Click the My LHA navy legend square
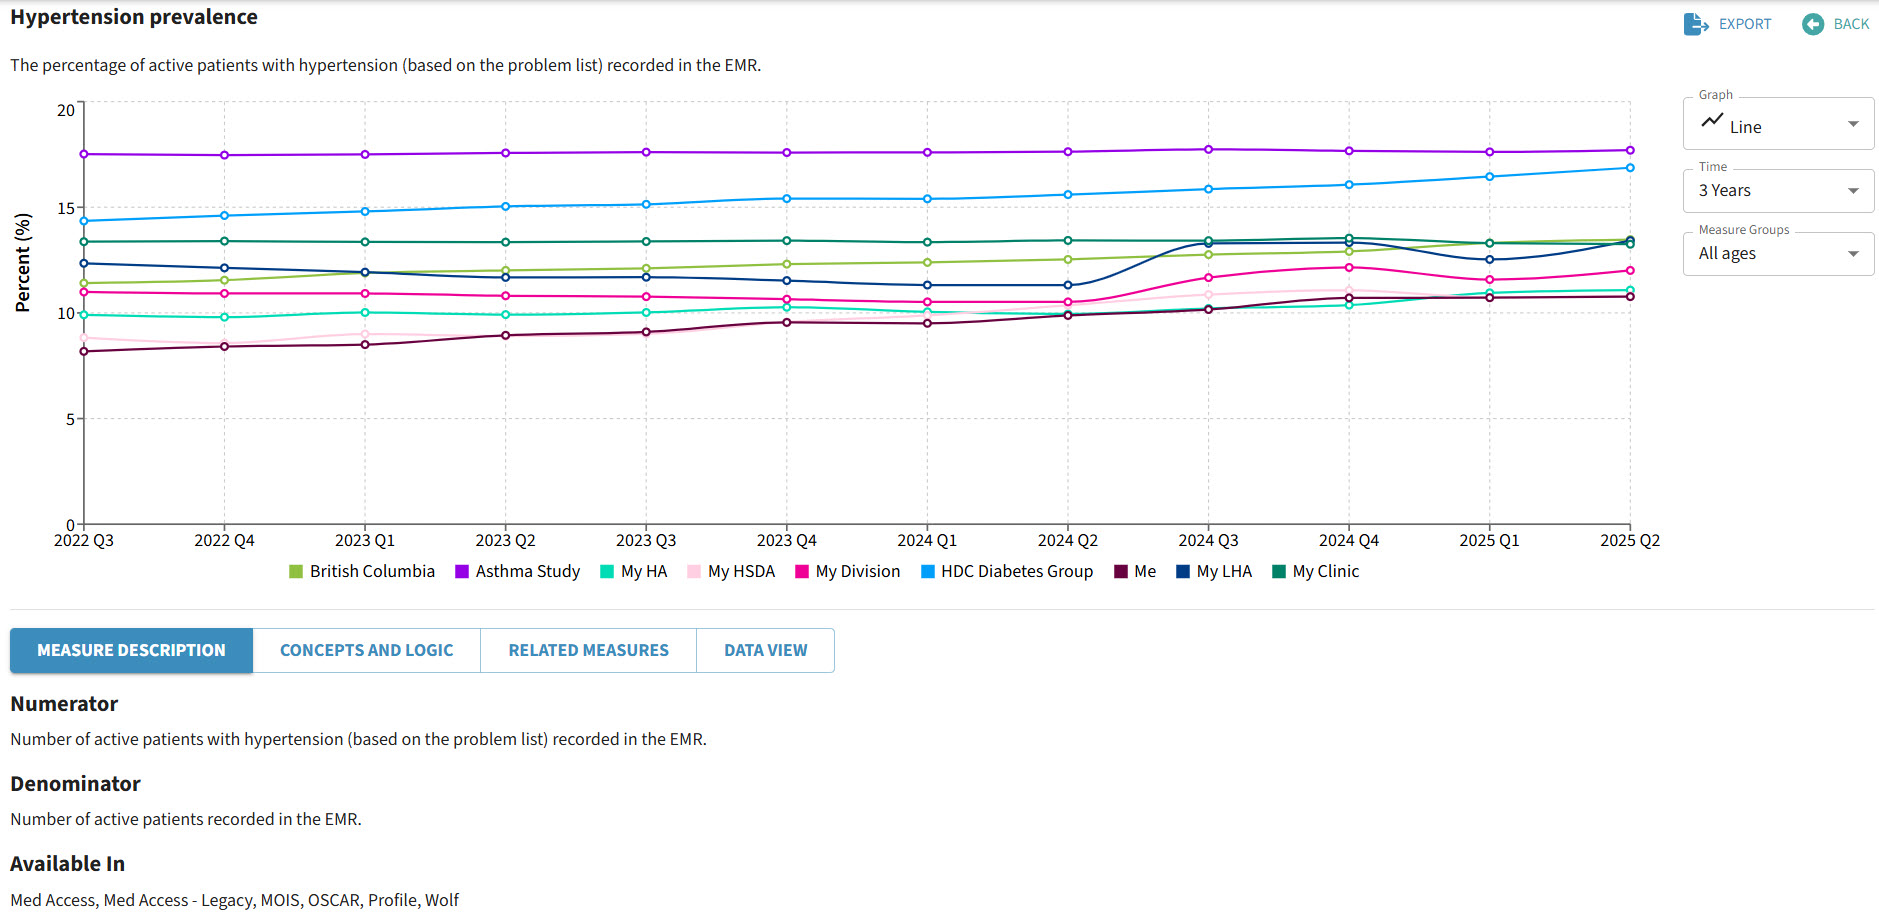1879x912 pixels. coord(1183,572)
